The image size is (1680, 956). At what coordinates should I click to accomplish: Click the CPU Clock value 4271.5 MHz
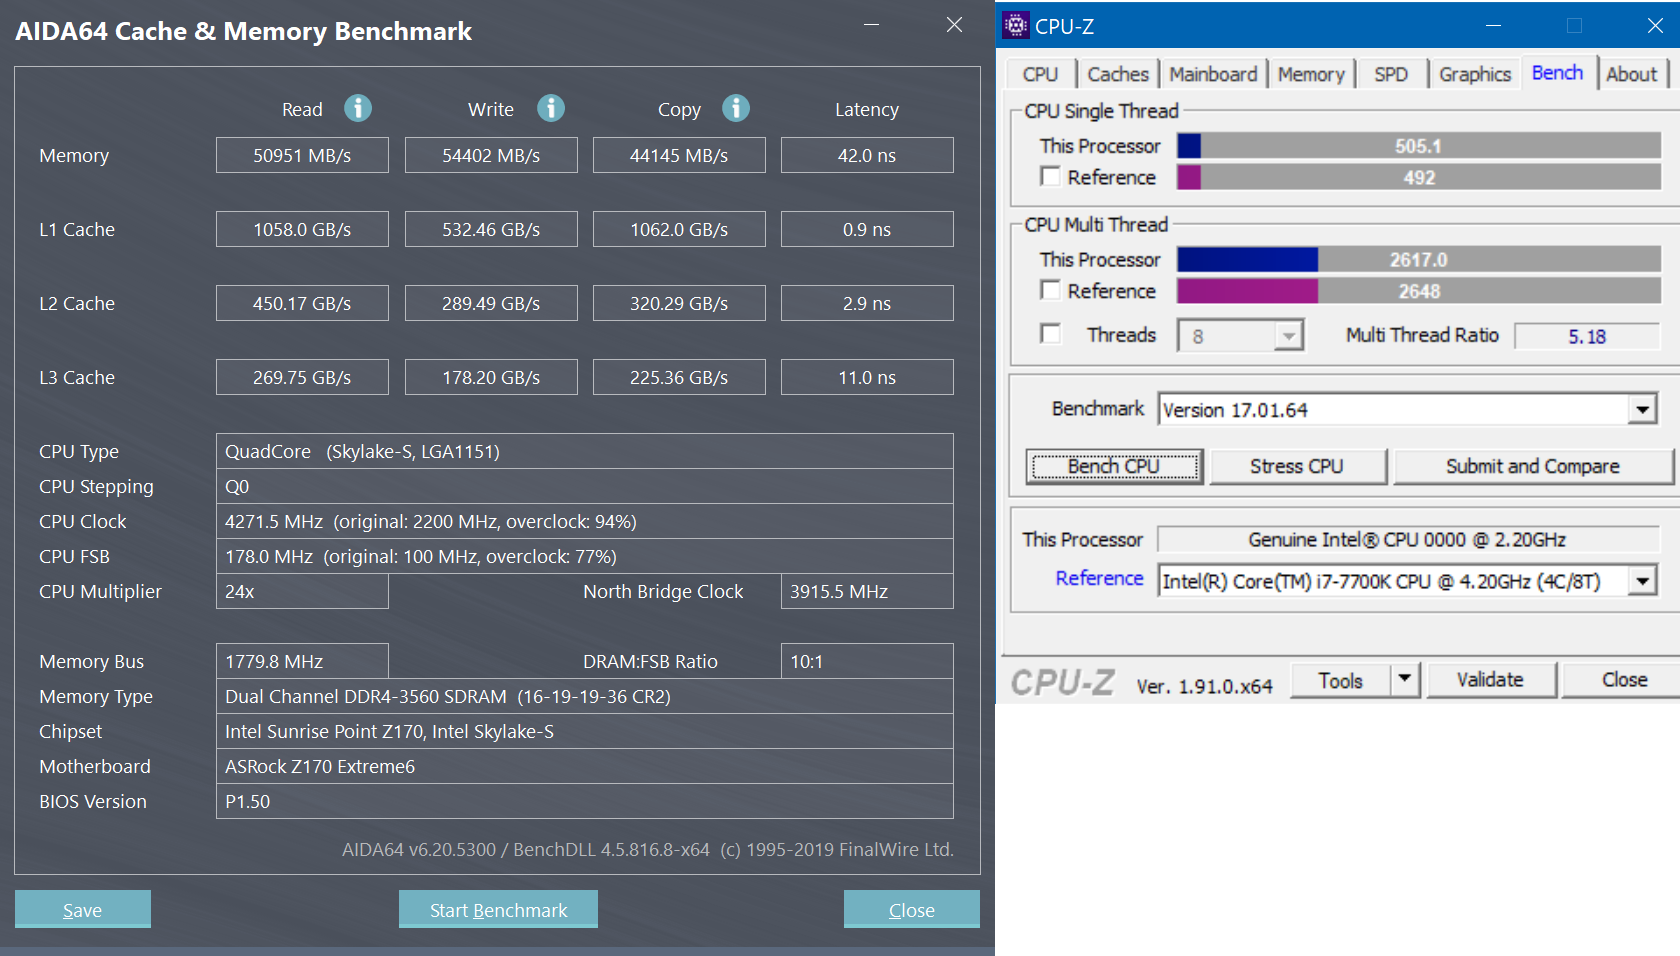coord(585,521)
